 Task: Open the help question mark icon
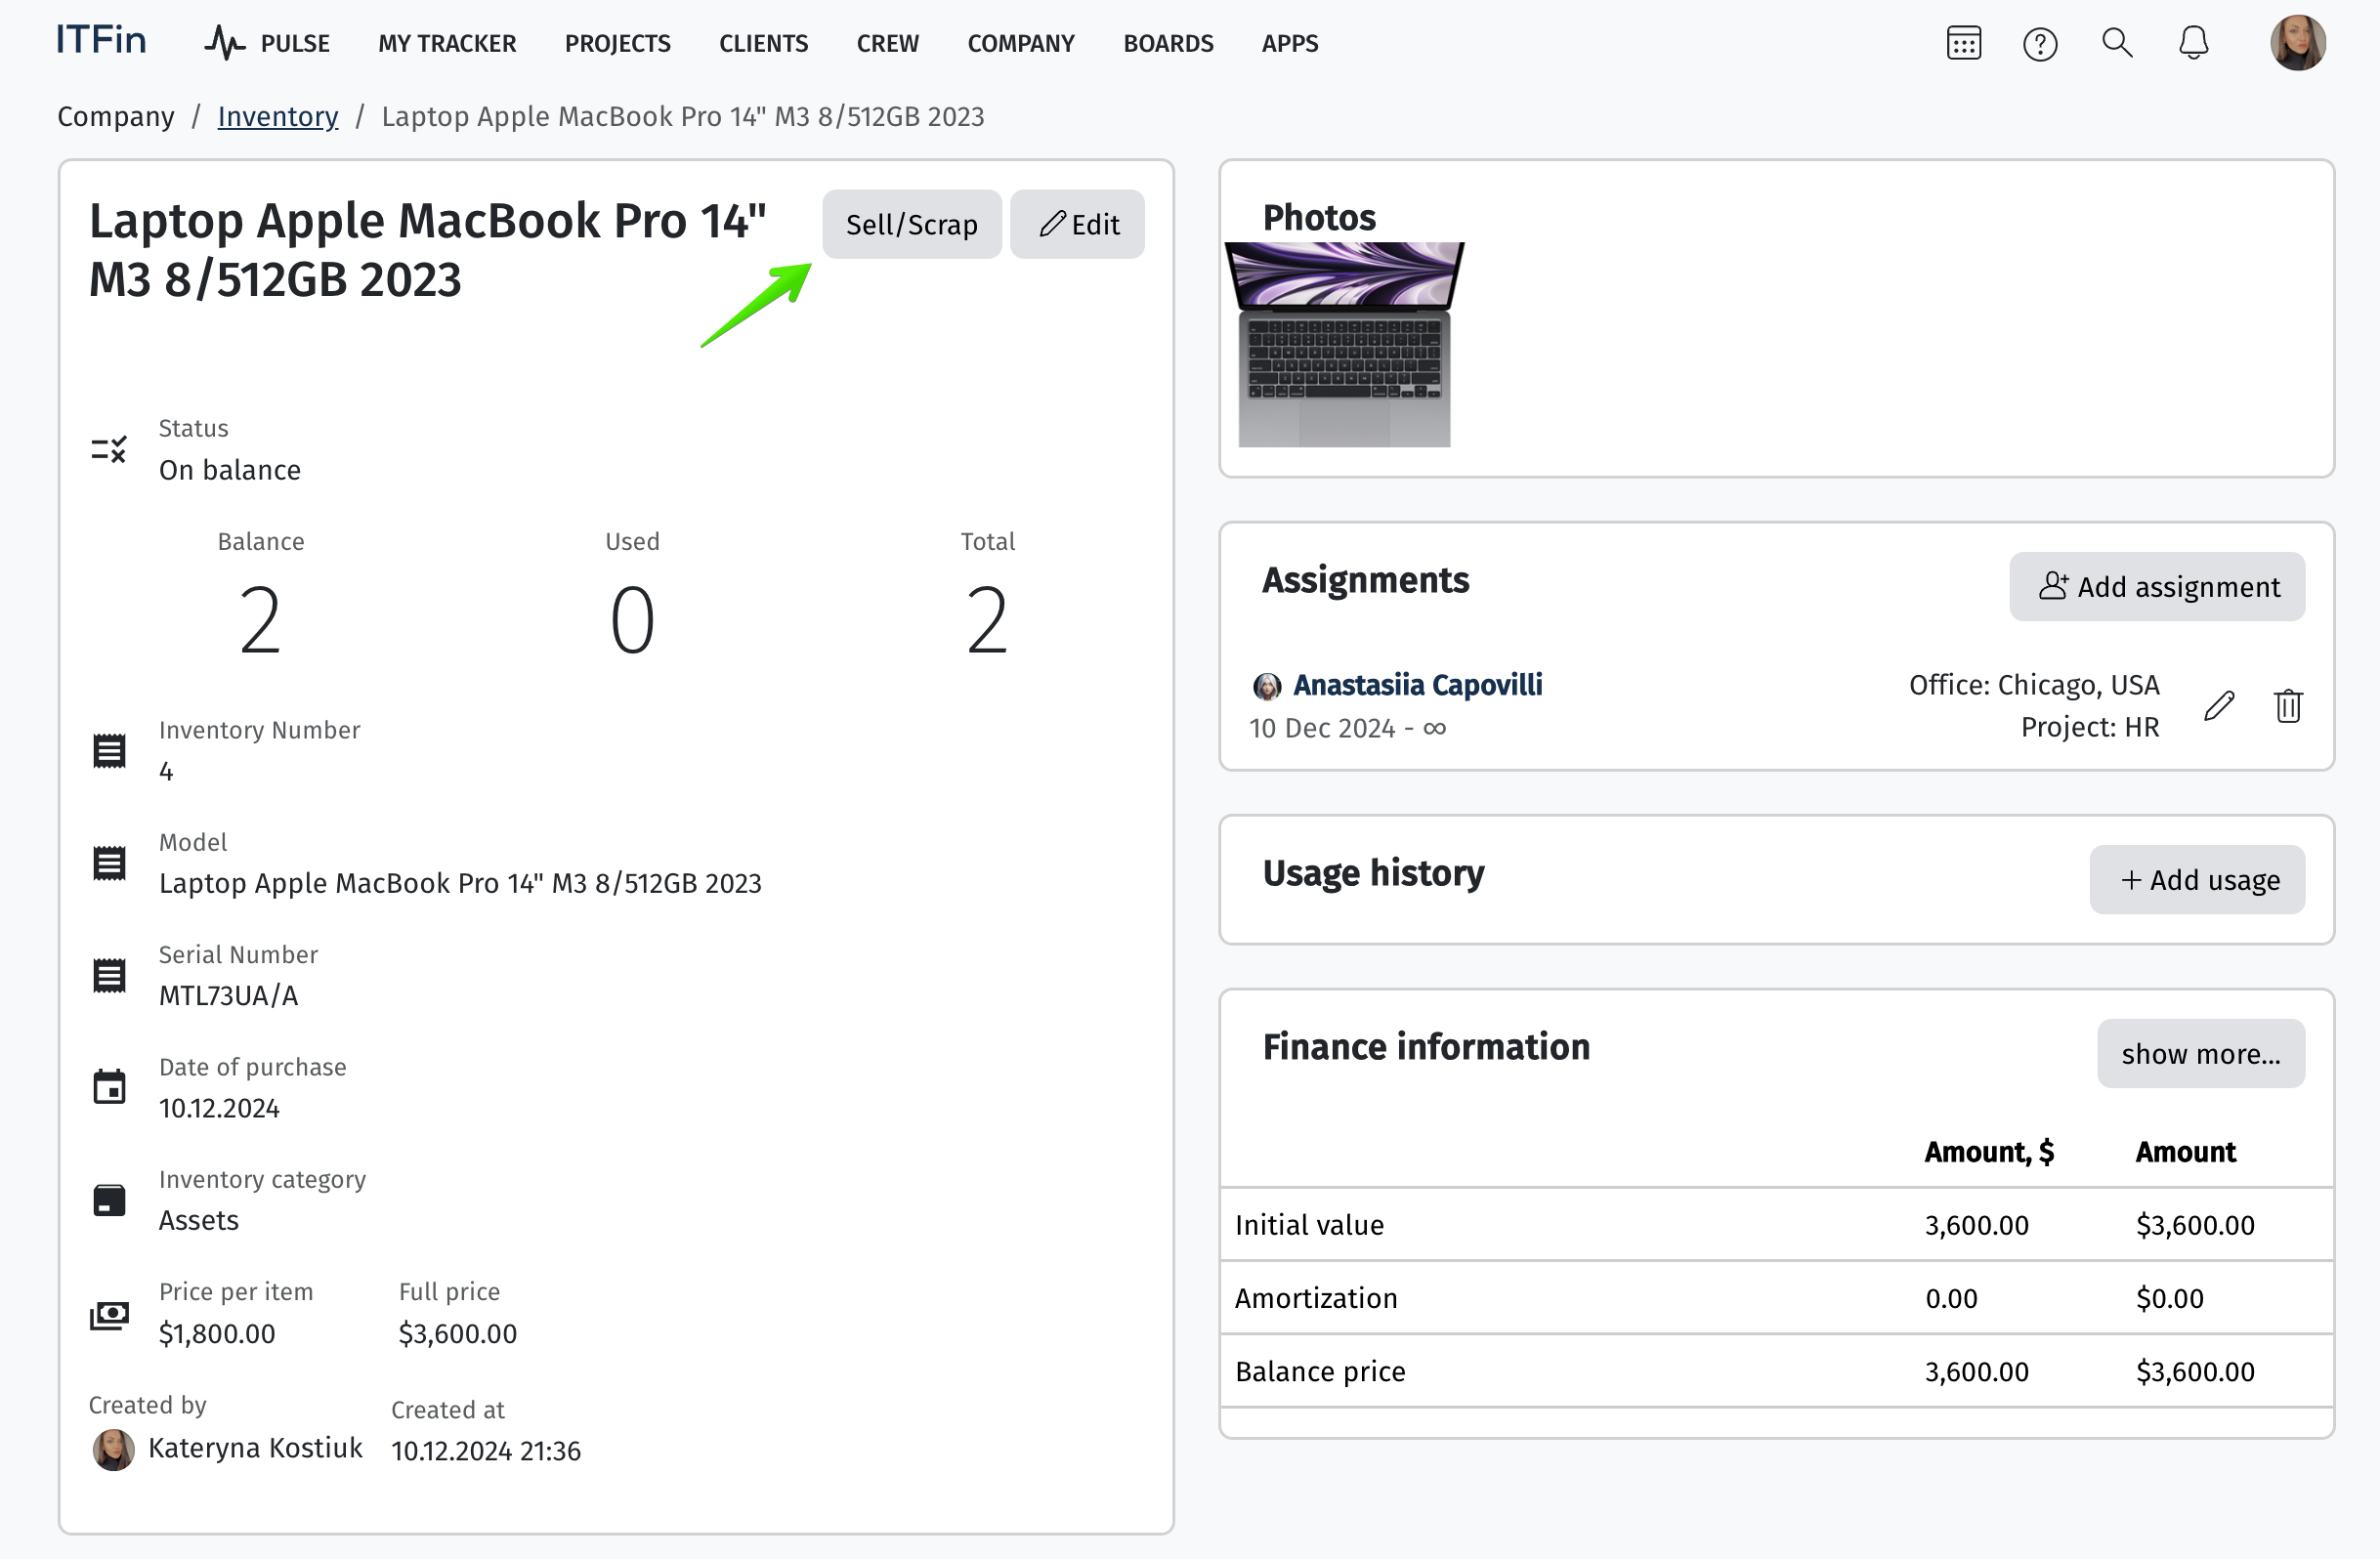[x=2040, y=43]
